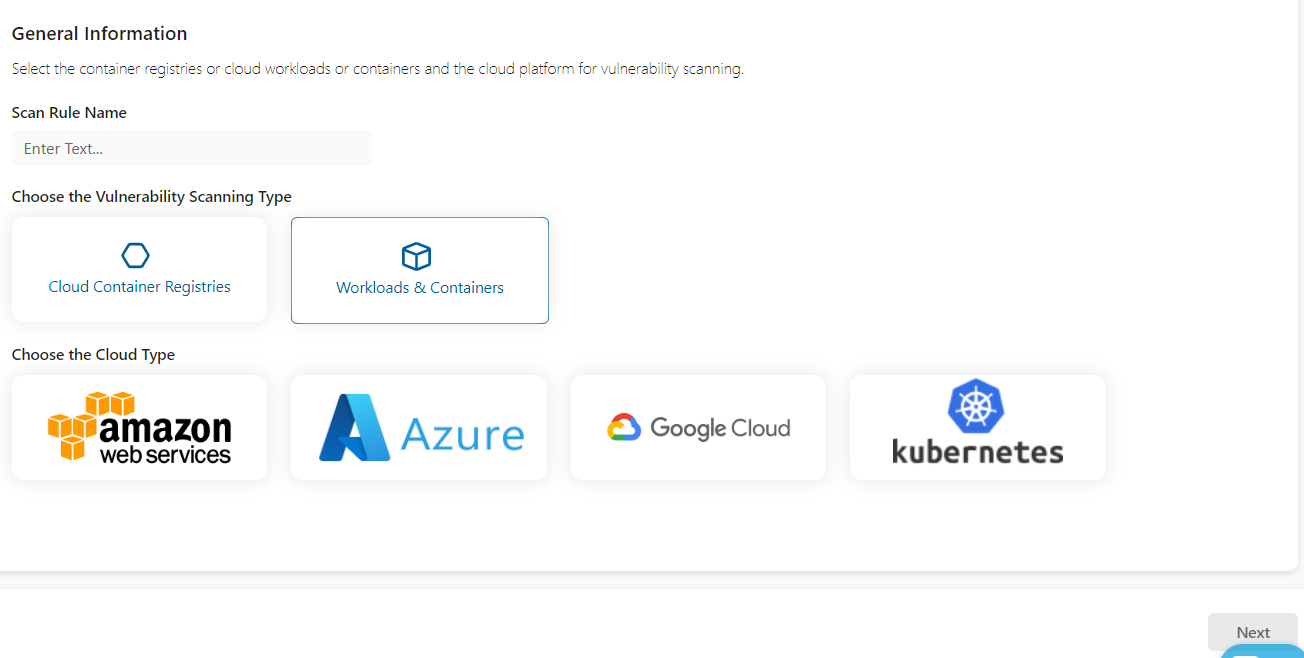
Task: Switch to the vulnerability scanning type chooser
Action: click(x=151, y=196)
